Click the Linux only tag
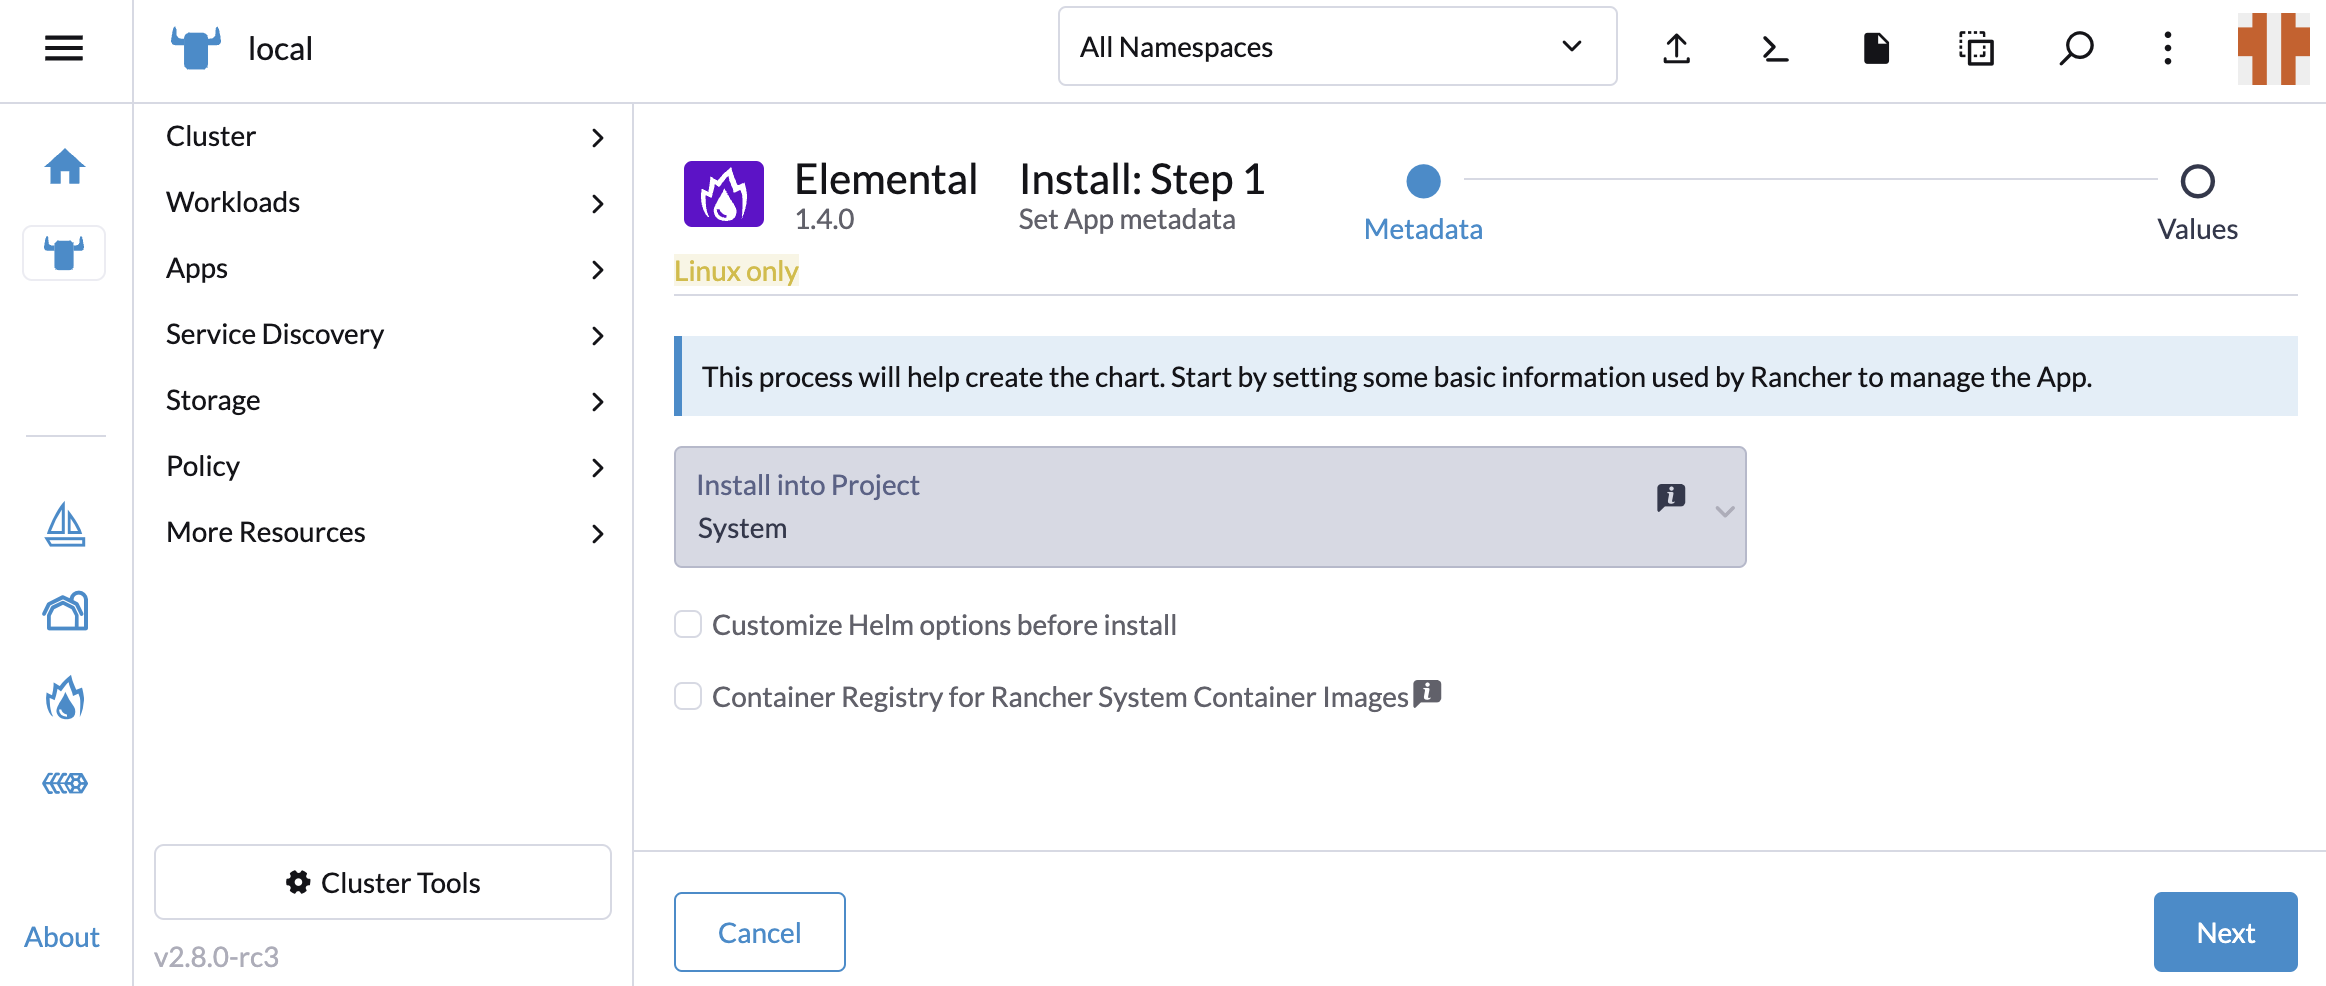Screen dimensions: 2326x986 [736, 271]
